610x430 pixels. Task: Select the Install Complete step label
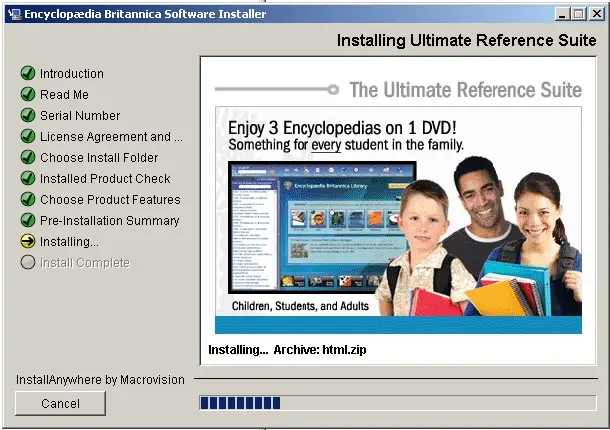(x=85, y=263)
